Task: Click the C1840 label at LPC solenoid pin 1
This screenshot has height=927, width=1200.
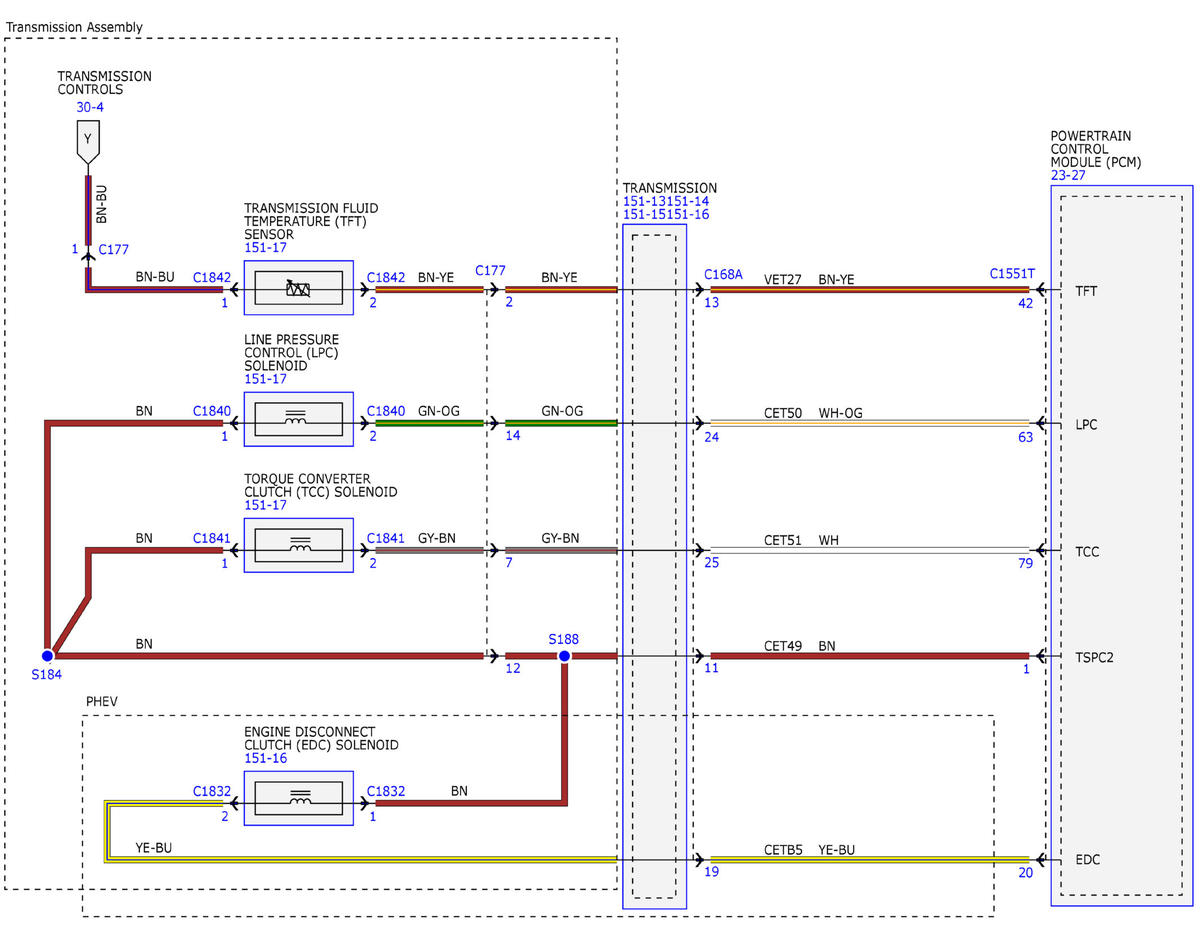Action: (x=212, y=411)
